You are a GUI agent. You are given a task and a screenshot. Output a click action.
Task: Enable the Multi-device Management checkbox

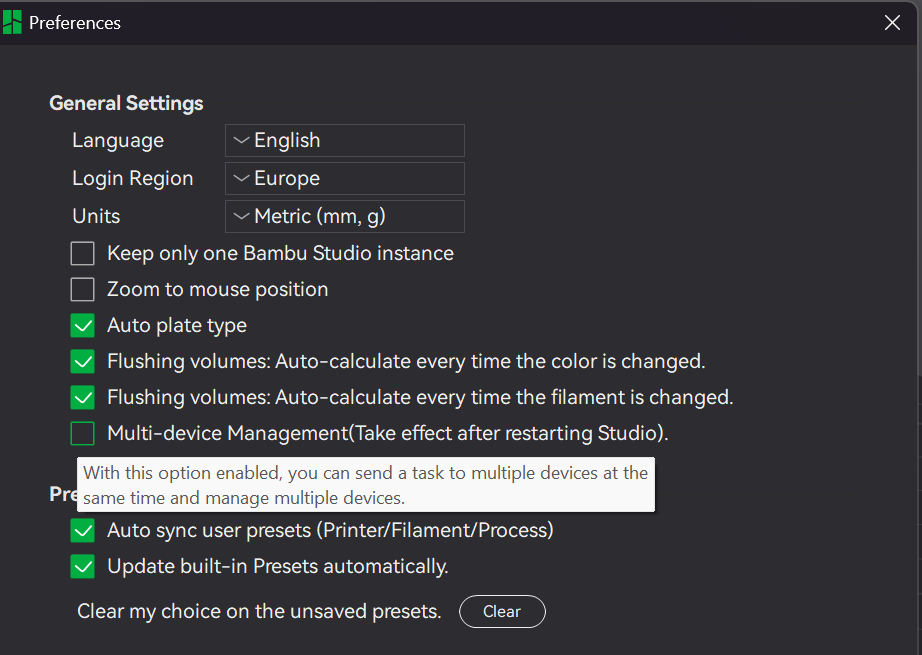82,433
